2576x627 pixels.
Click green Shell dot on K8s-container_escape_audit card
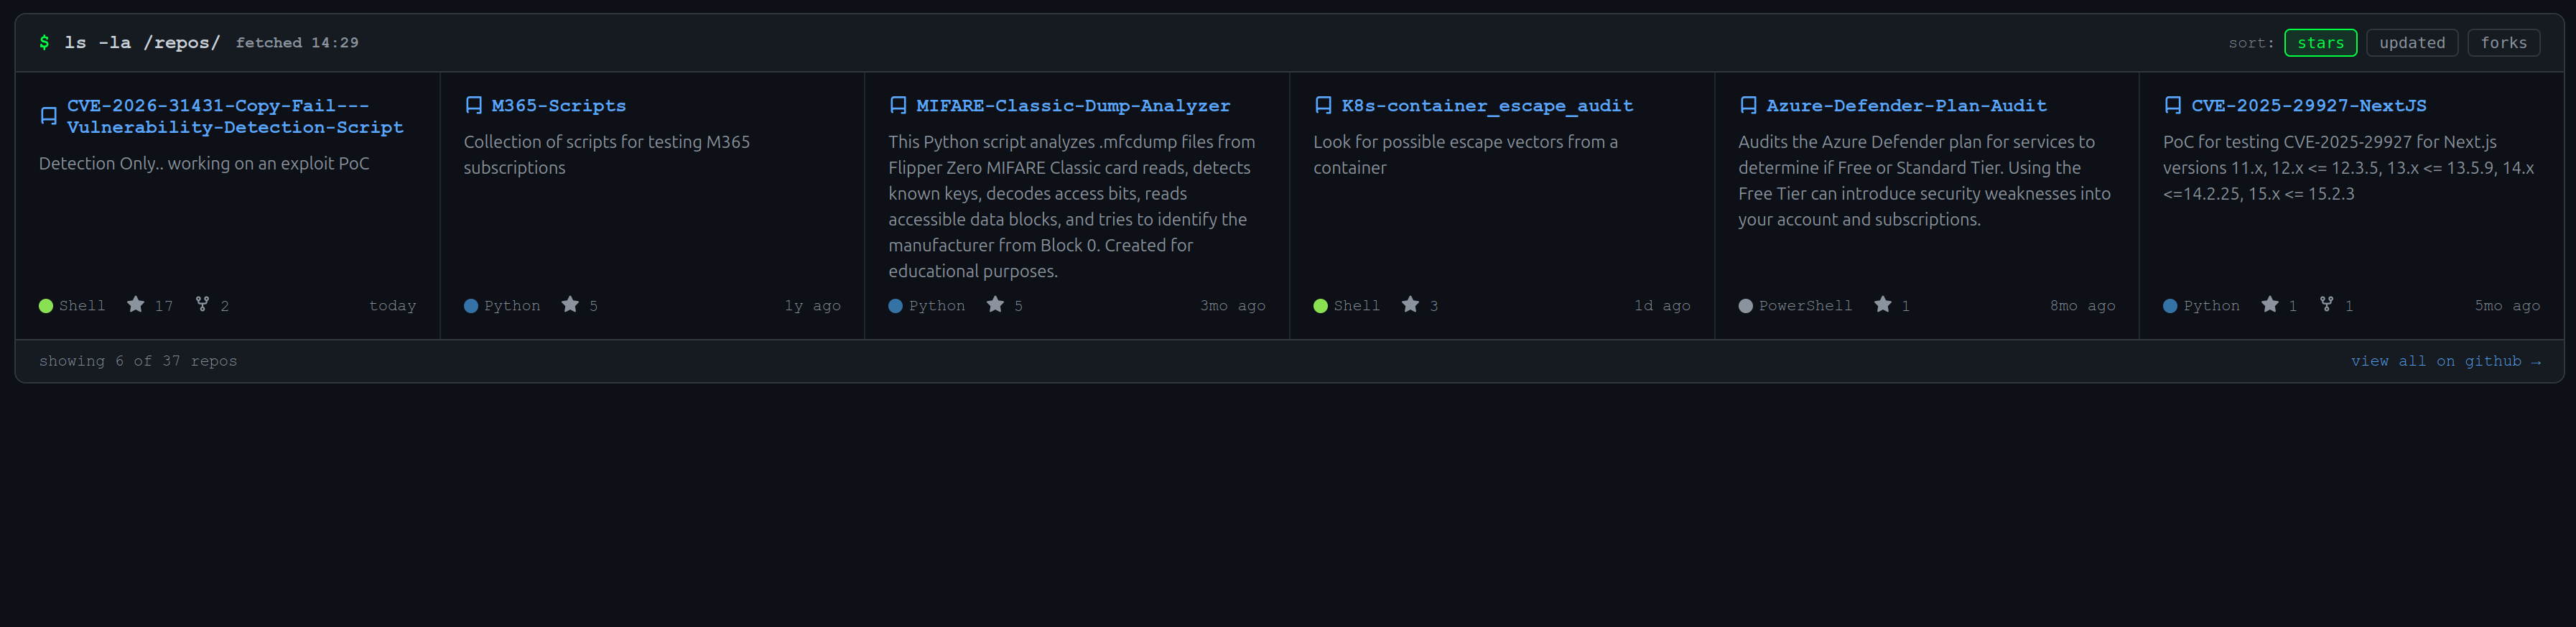1321,306
